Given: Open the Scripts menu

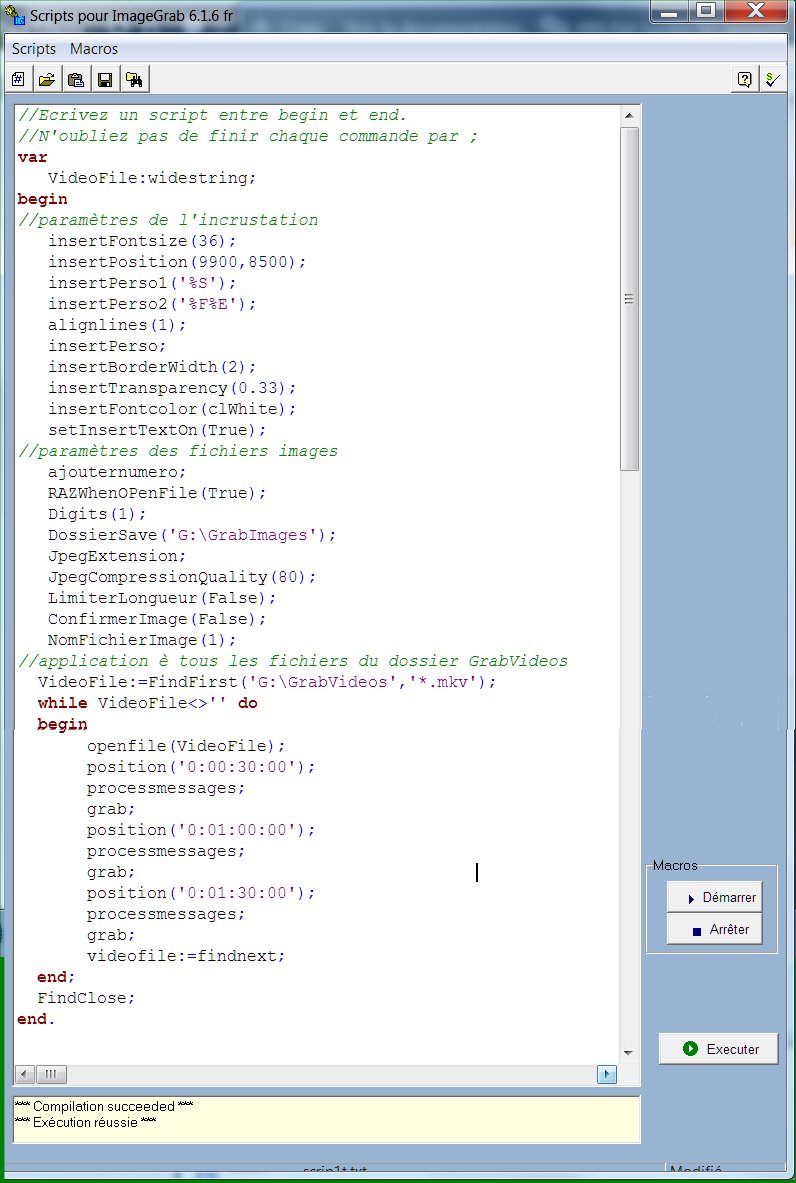Looking at the screenshot, I should [34, 49].
